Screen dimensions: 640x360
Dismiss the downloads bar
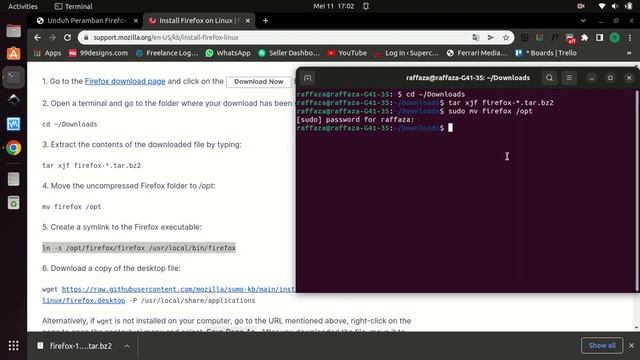tap(631, 345)
